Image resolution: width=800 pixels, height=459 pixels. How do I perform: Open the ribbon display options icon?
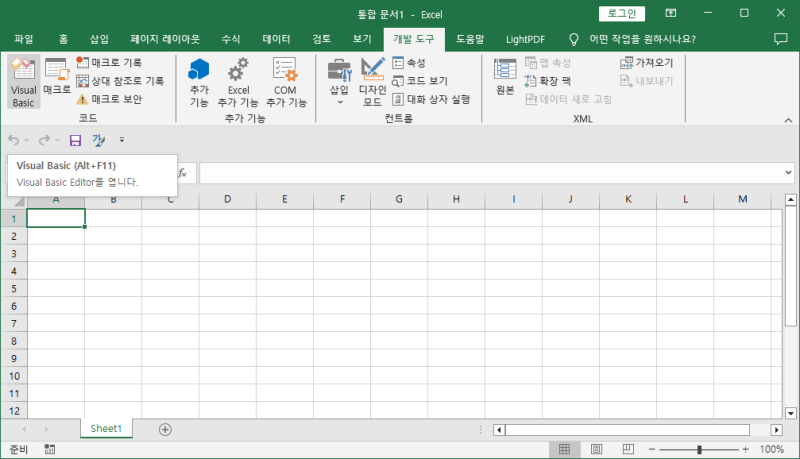[671, 13]
